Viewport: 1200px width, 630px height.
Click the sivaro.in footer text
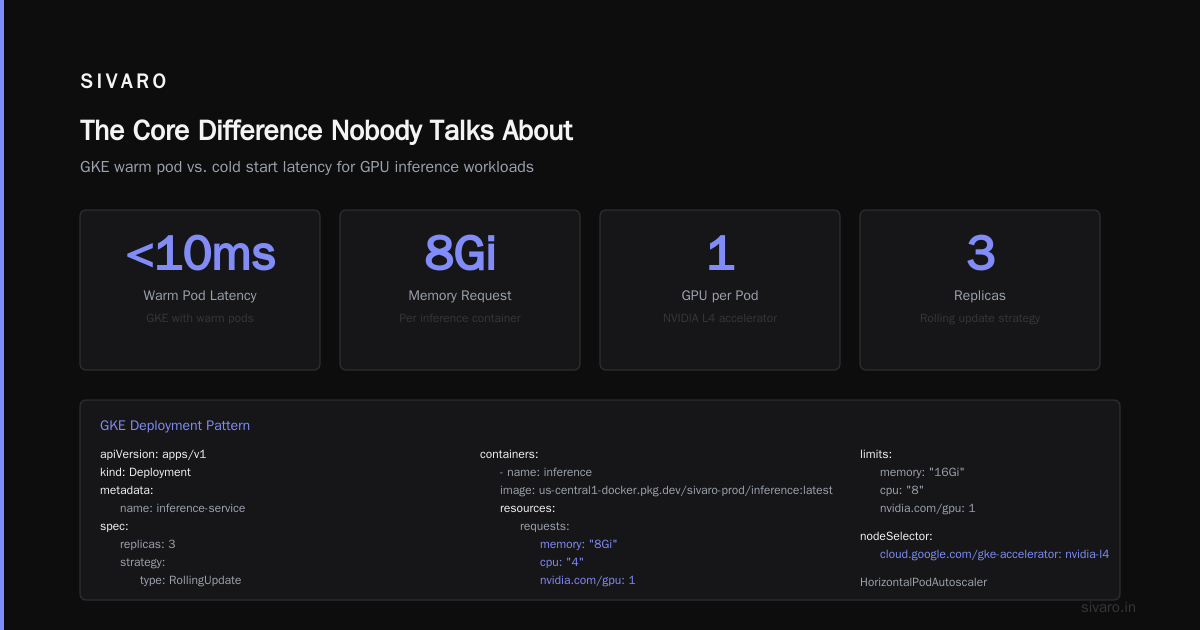[x=1109, y=607]
